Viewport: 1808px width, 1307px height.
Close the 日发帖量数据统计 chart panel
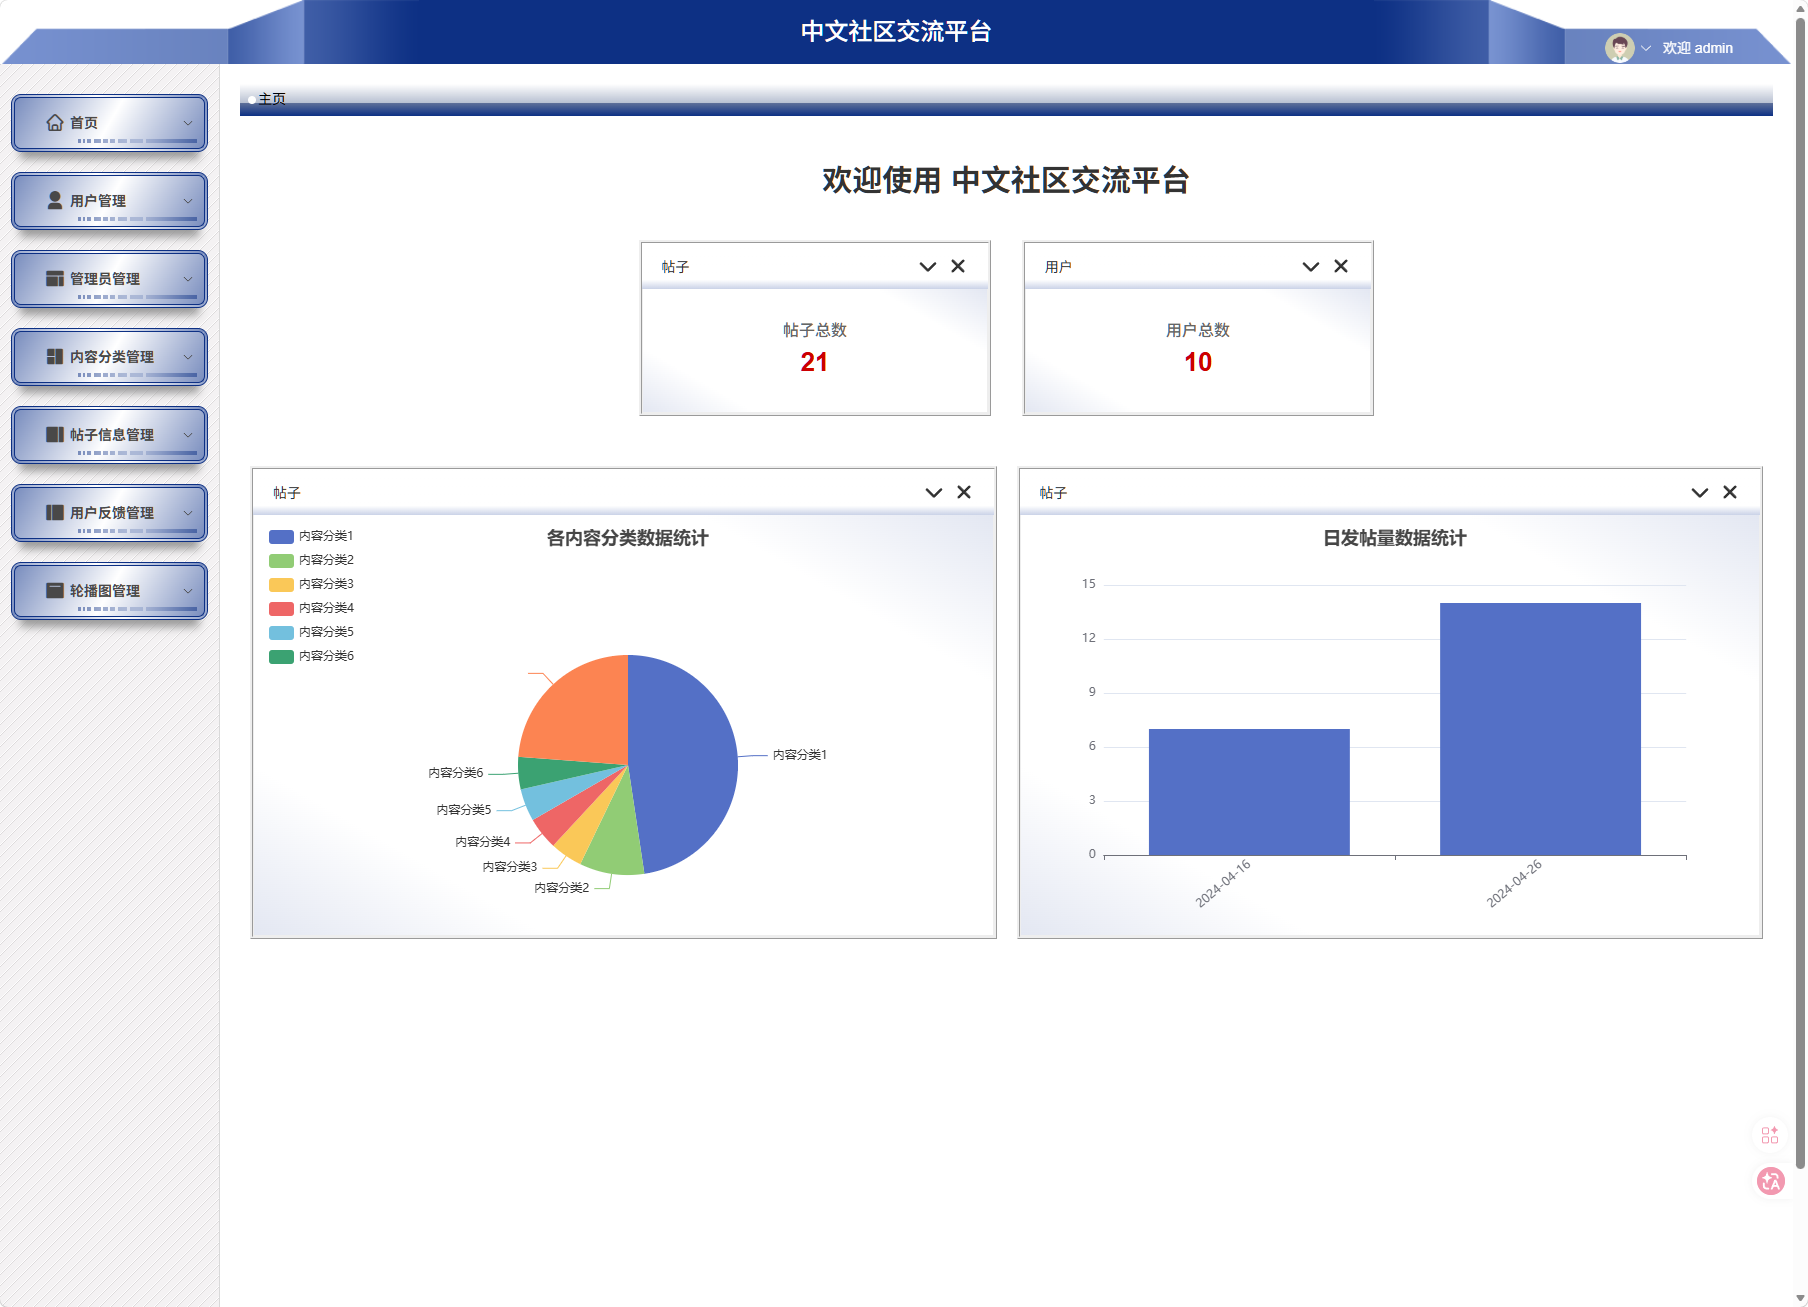tap(1730, 492)
